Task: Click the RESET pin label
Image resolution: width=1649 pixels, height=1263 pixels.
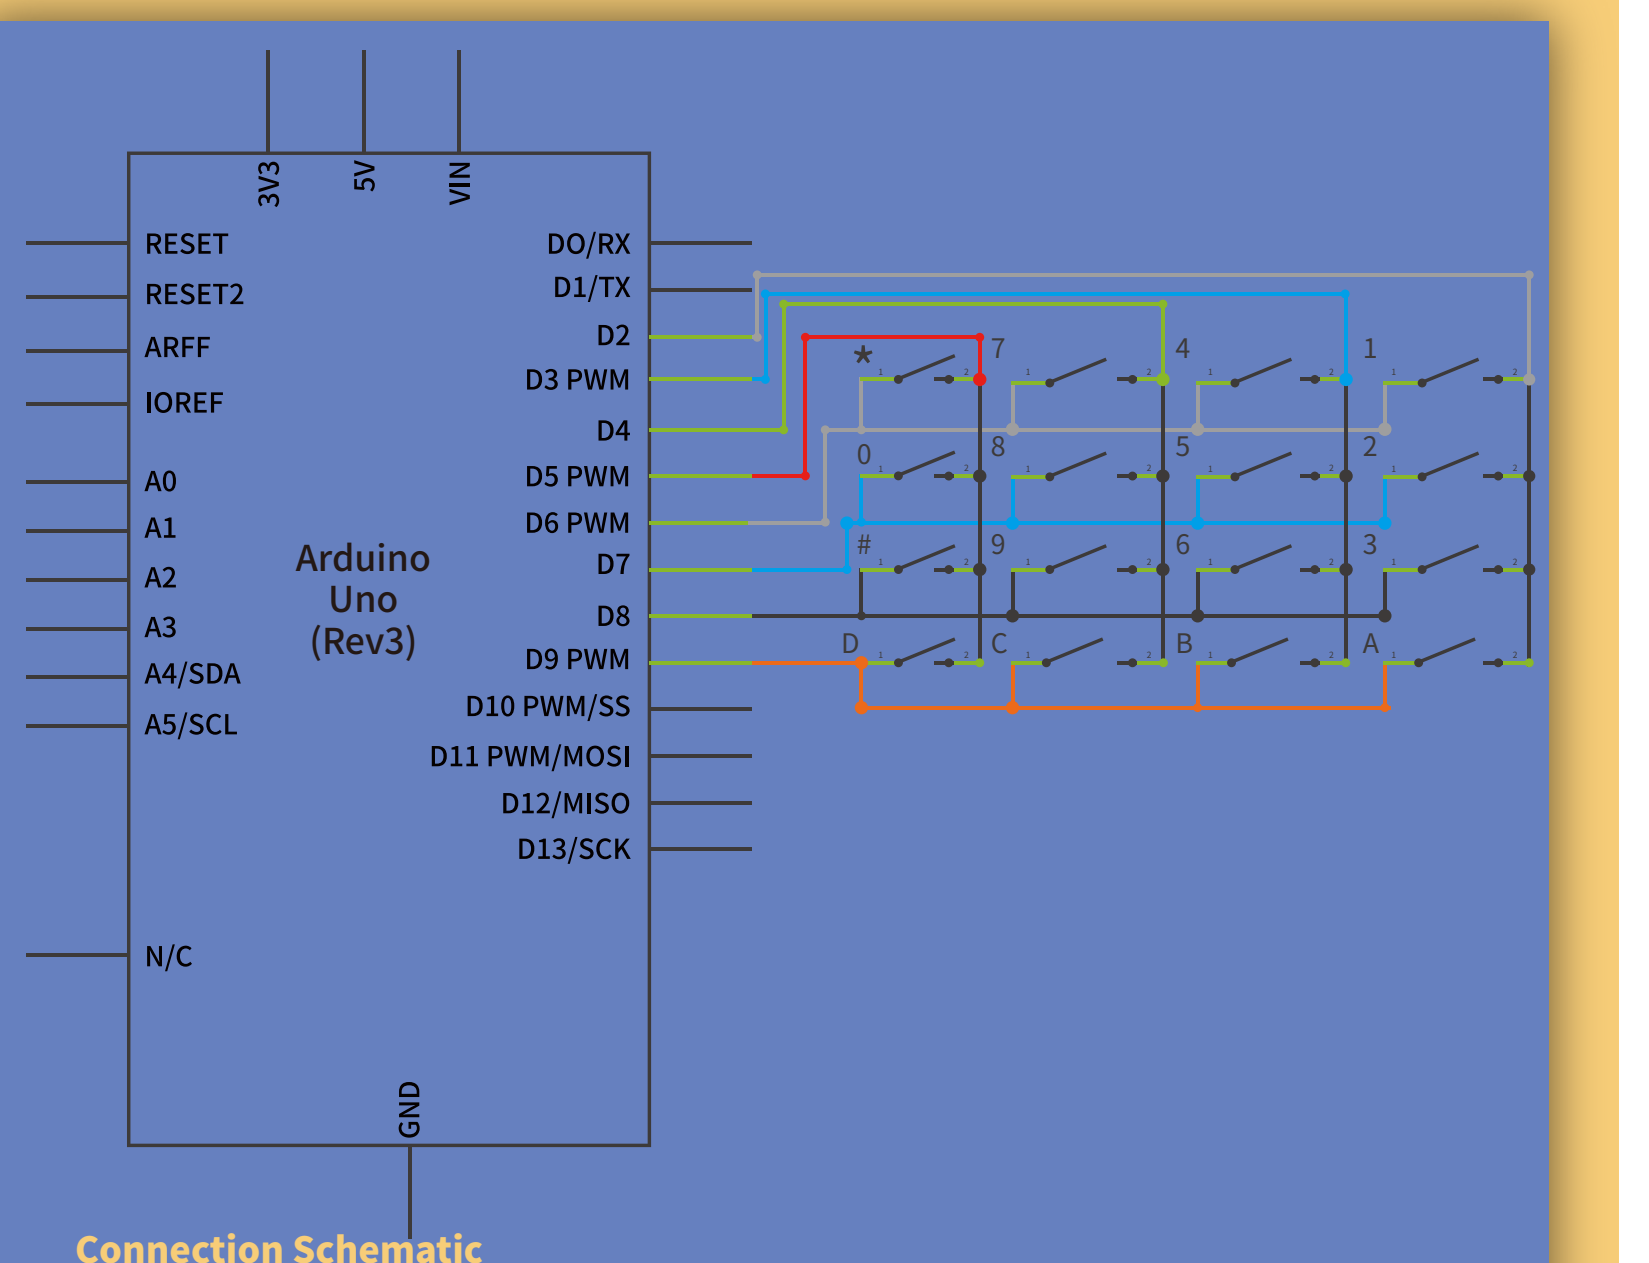Action: (187, 244)
